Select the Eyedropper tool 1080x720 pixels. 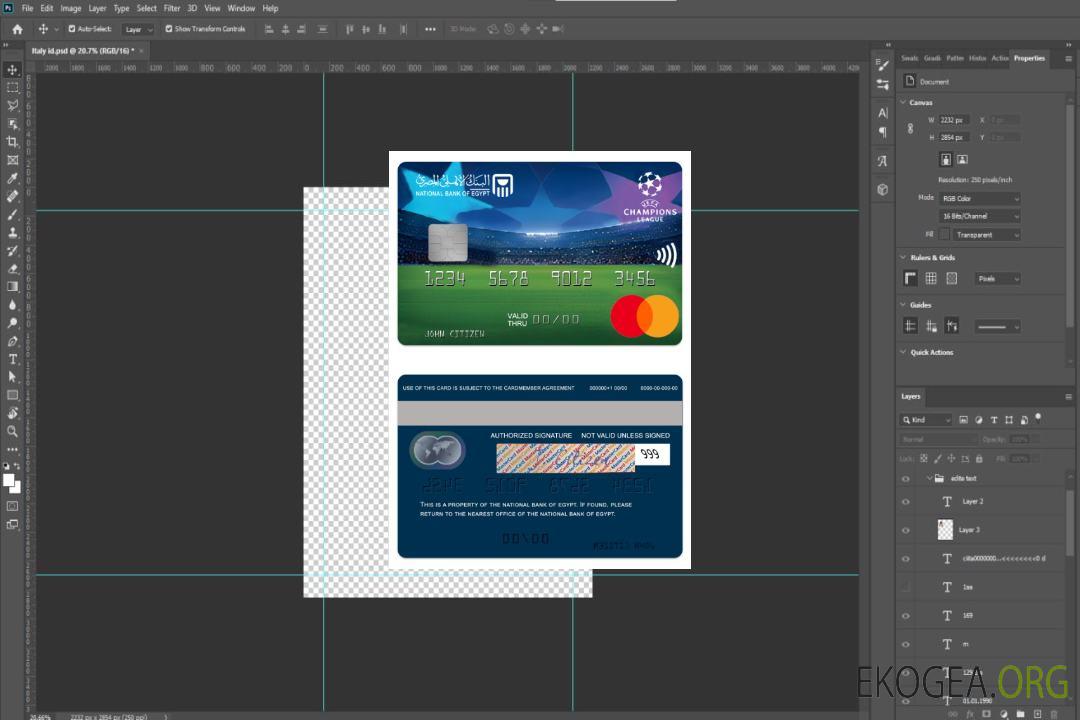coord(12,178)
